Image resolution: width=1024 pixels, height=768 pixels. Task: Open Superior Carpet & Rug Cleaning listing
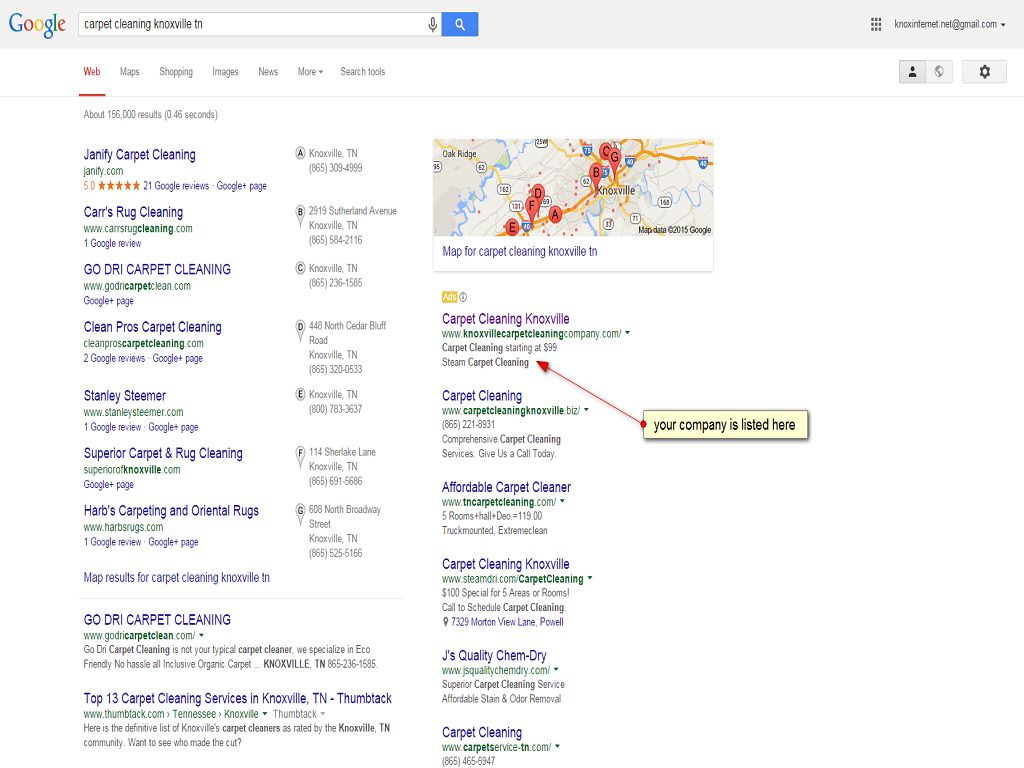coord(163,453)
